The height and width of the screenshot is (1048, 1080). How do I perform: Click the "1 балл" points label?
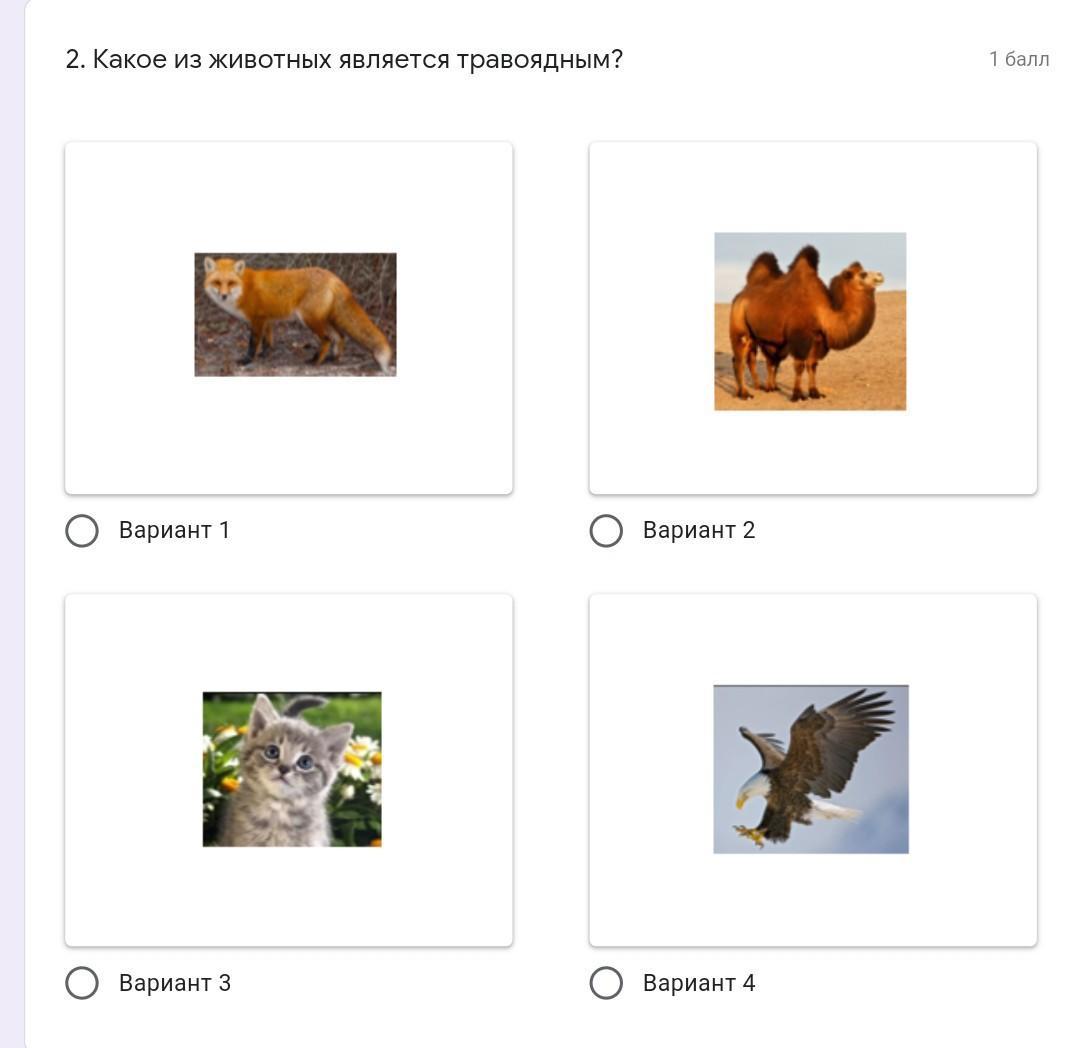[1019, 60]
